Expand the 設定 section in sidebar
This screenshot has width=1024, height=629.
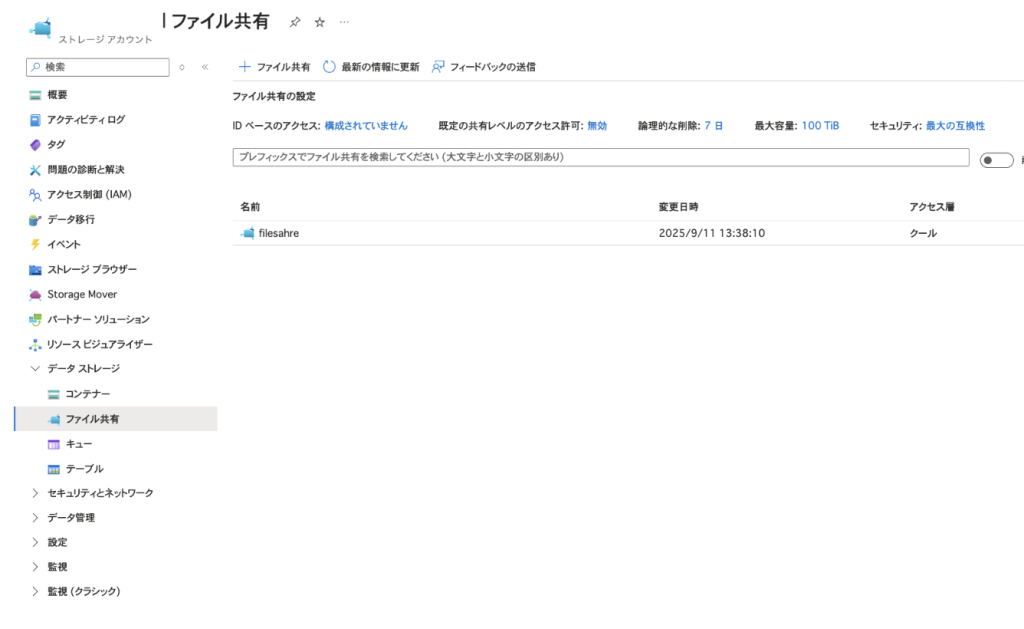coord(36,542)
